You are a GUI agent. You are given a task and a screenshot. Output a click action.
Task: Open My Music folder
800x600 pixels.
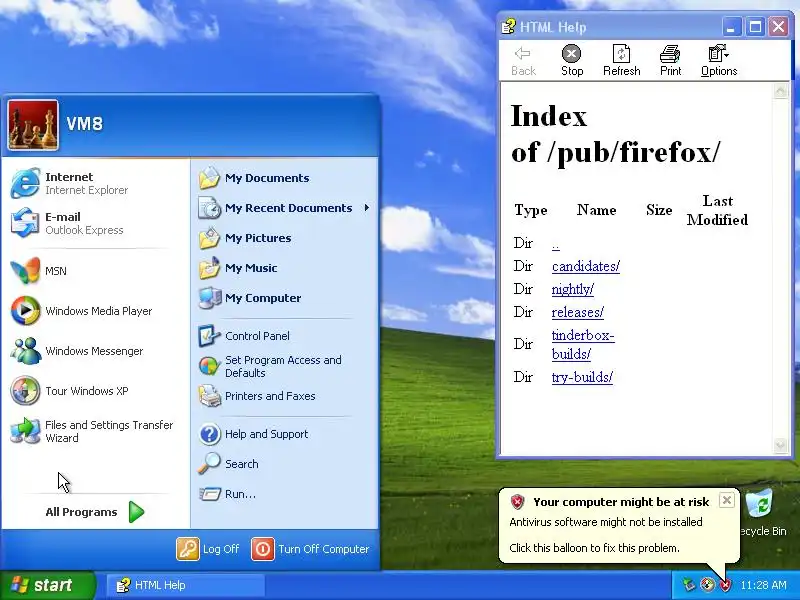[x=285, y=268]
